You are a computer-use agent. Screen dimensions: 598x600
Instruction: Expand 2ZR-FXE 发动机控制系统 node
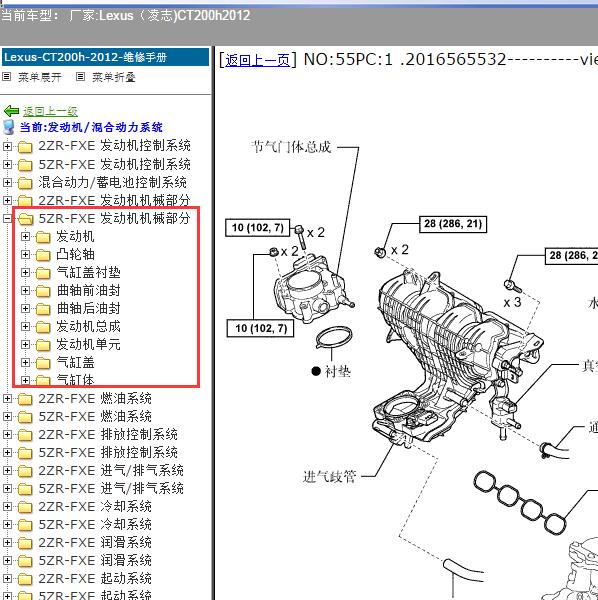[x=7, y=146]
